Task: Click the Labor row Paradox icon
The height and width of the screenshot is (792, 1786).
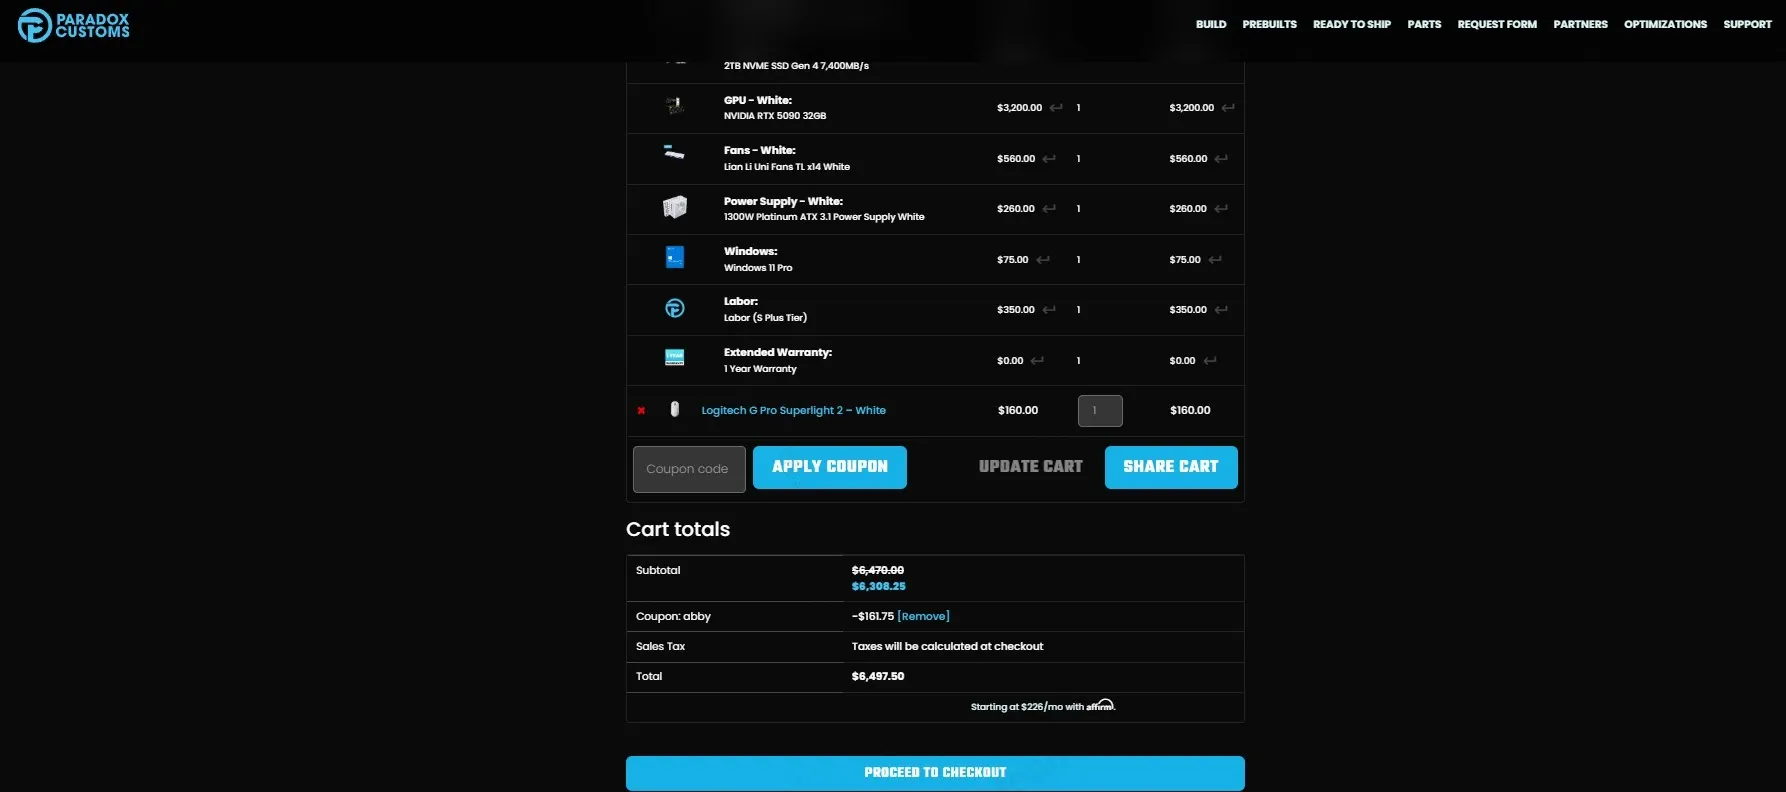Action: pos(675,308)
